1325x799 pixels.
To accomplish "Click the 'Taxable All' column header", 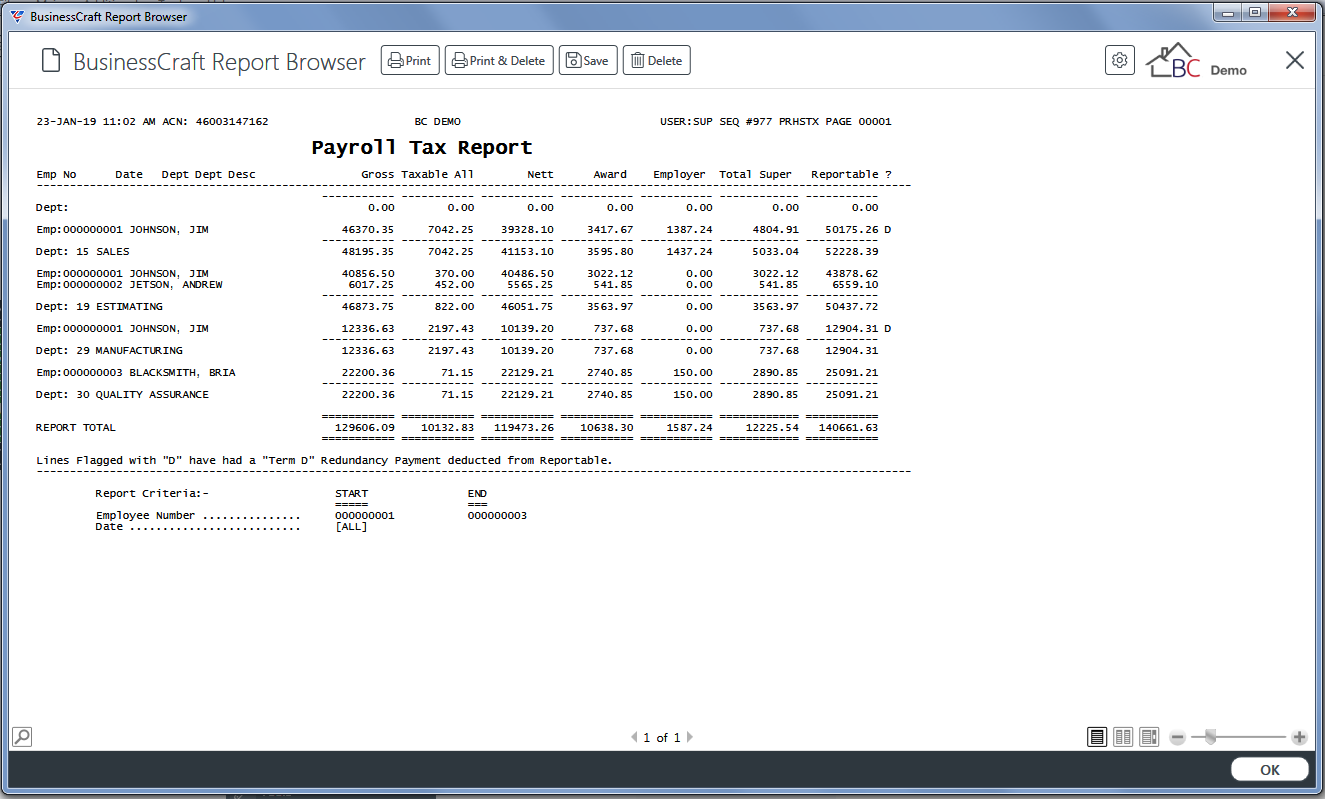I will 438,174.
